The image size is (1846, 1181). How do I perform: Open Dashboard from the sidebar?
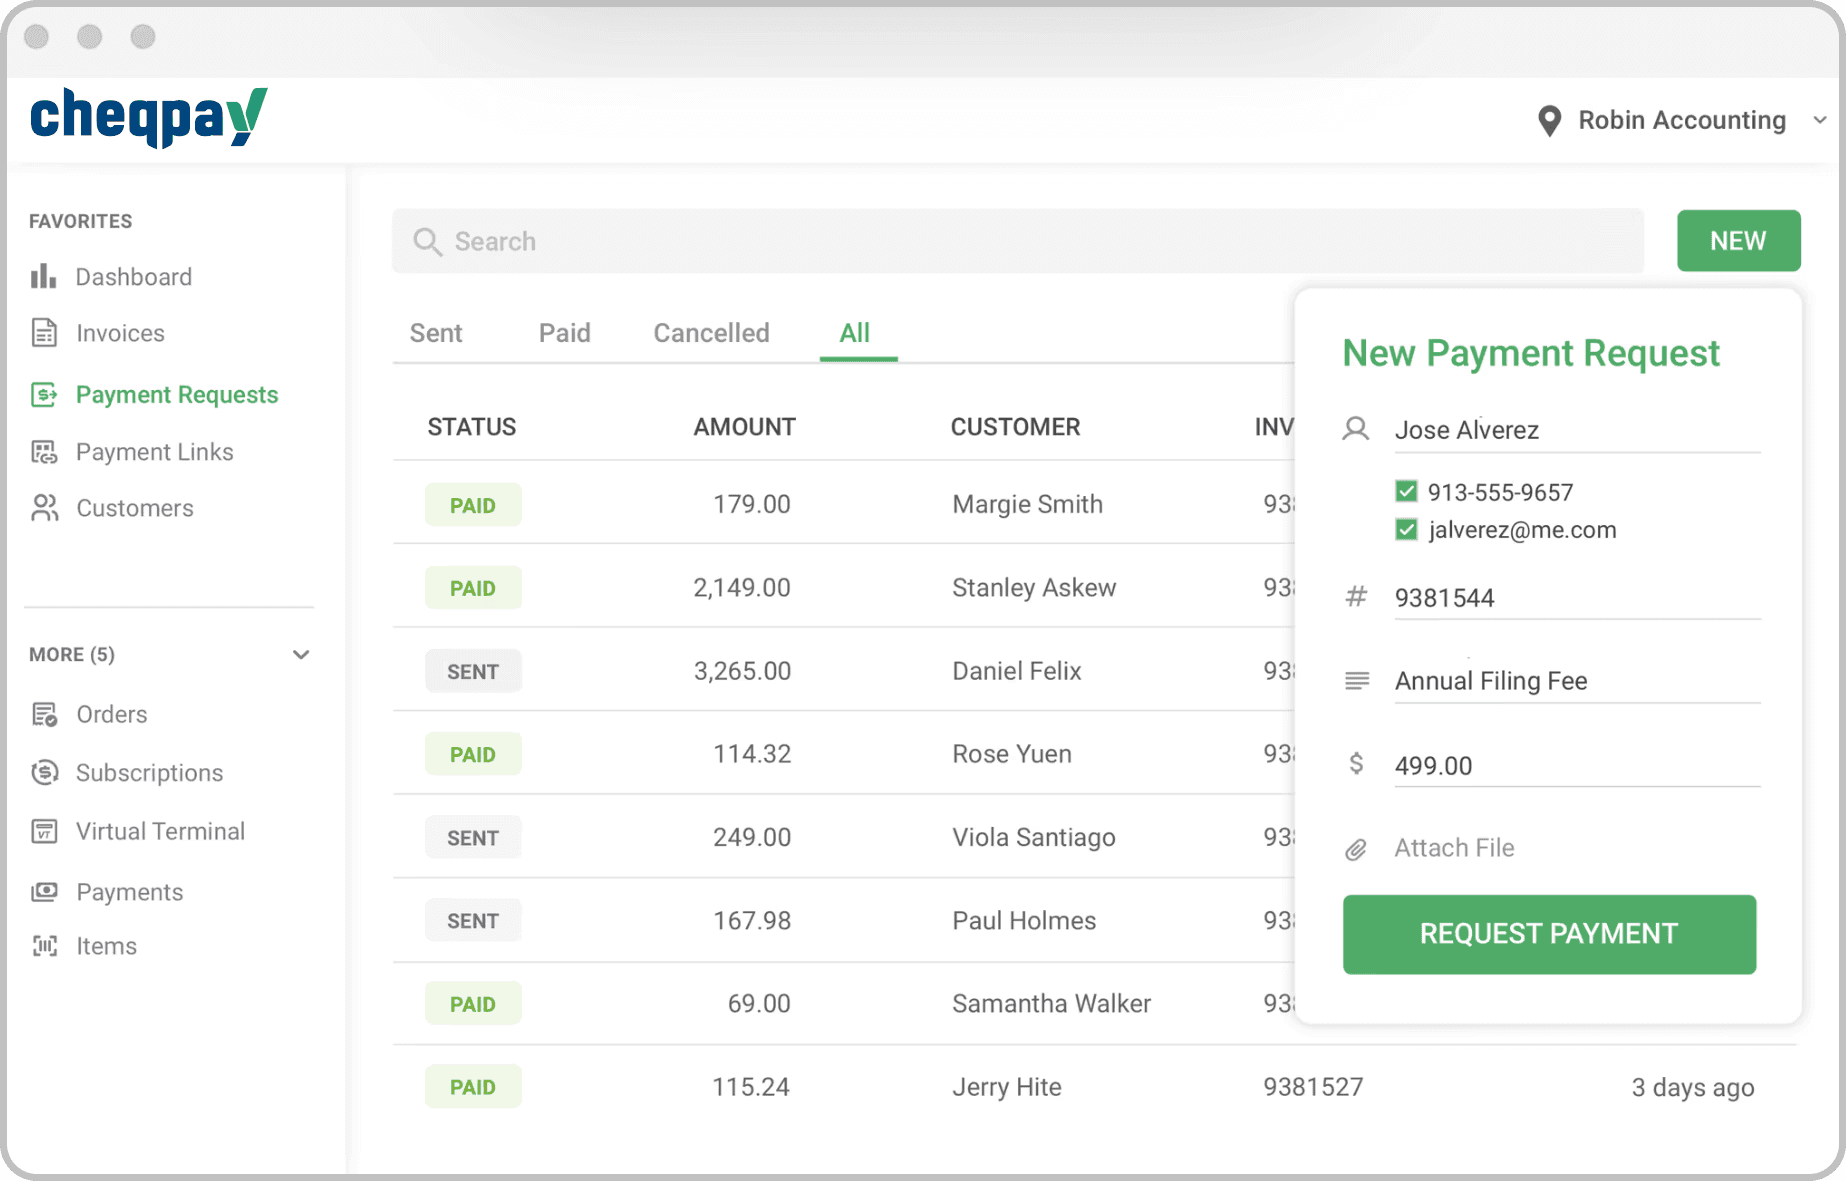[x=134, y=277]
